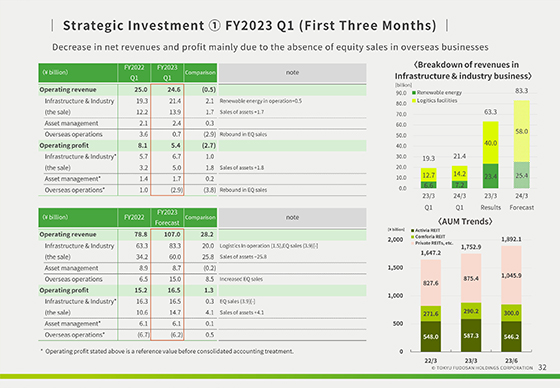Click the 23/6 label on the AUM axis
Viewport: 560px width, 388px height.
click(511, 361)
